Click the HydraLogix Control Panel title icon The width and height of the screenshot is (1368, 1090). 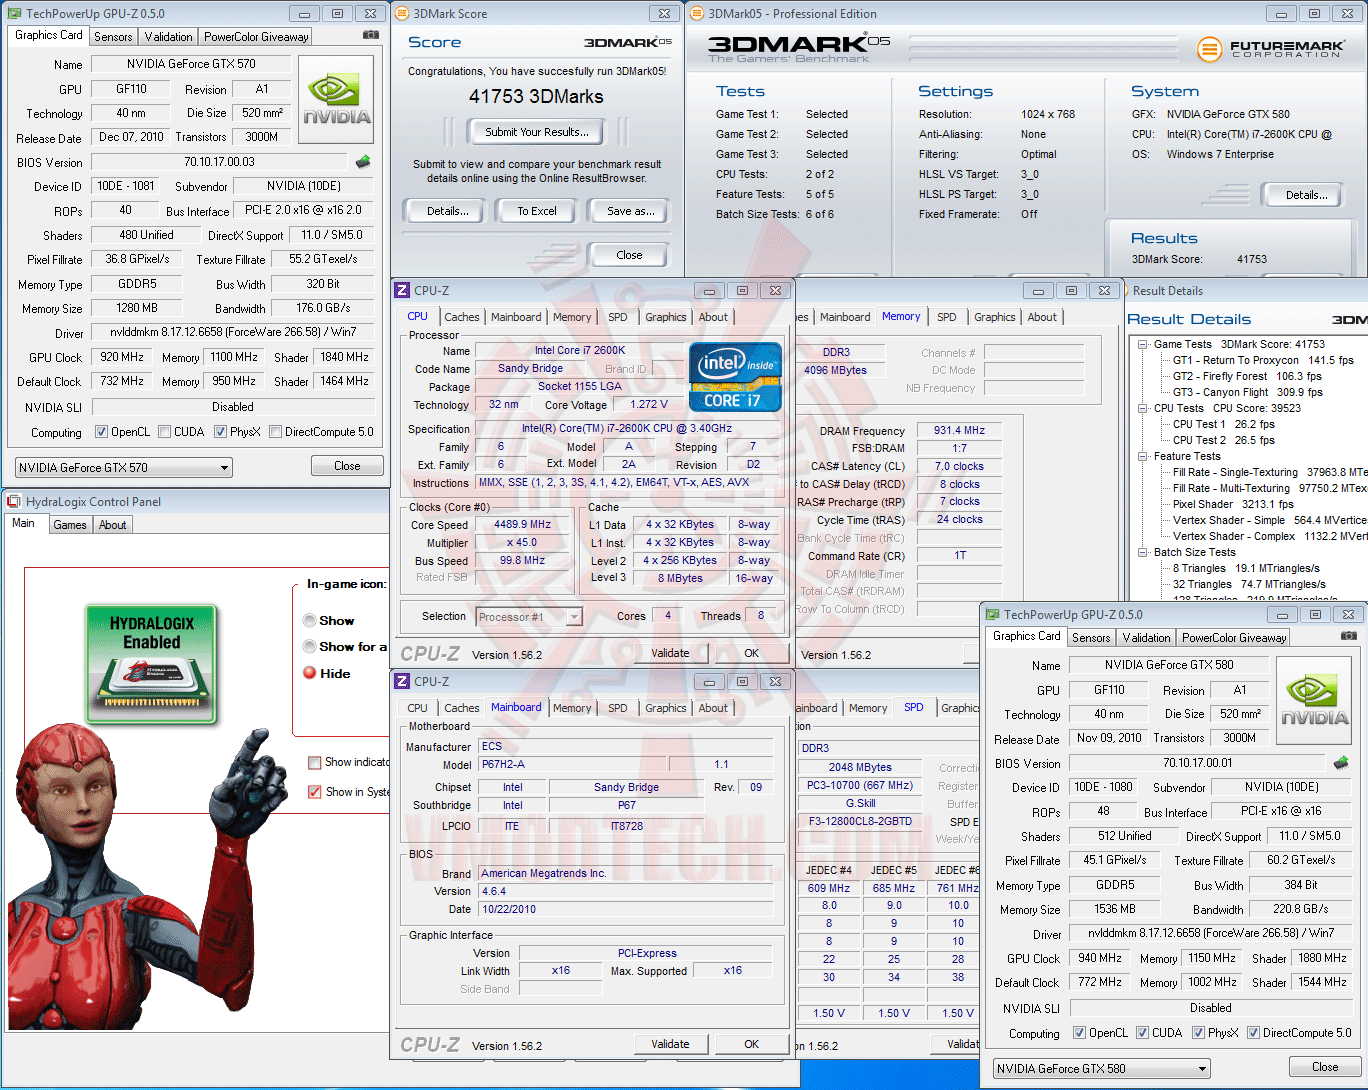click(14, 502)
